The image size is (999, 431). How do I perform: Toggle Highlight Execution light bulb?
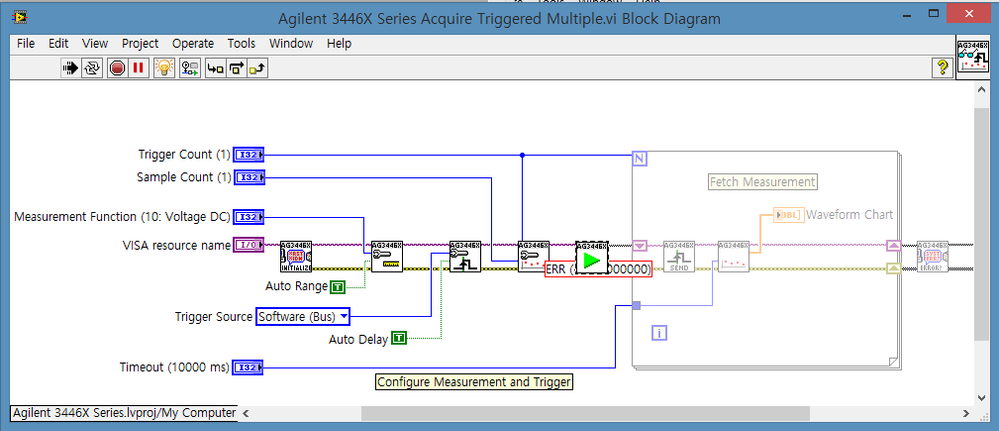[164, 68]
